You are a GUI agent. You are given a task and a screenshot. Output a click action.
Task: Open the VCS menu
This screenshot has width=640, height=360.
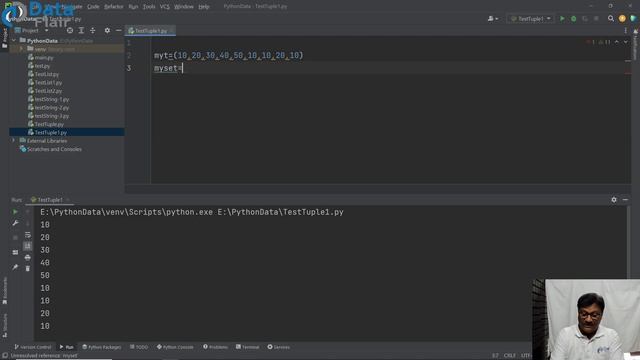coord(164,7)
